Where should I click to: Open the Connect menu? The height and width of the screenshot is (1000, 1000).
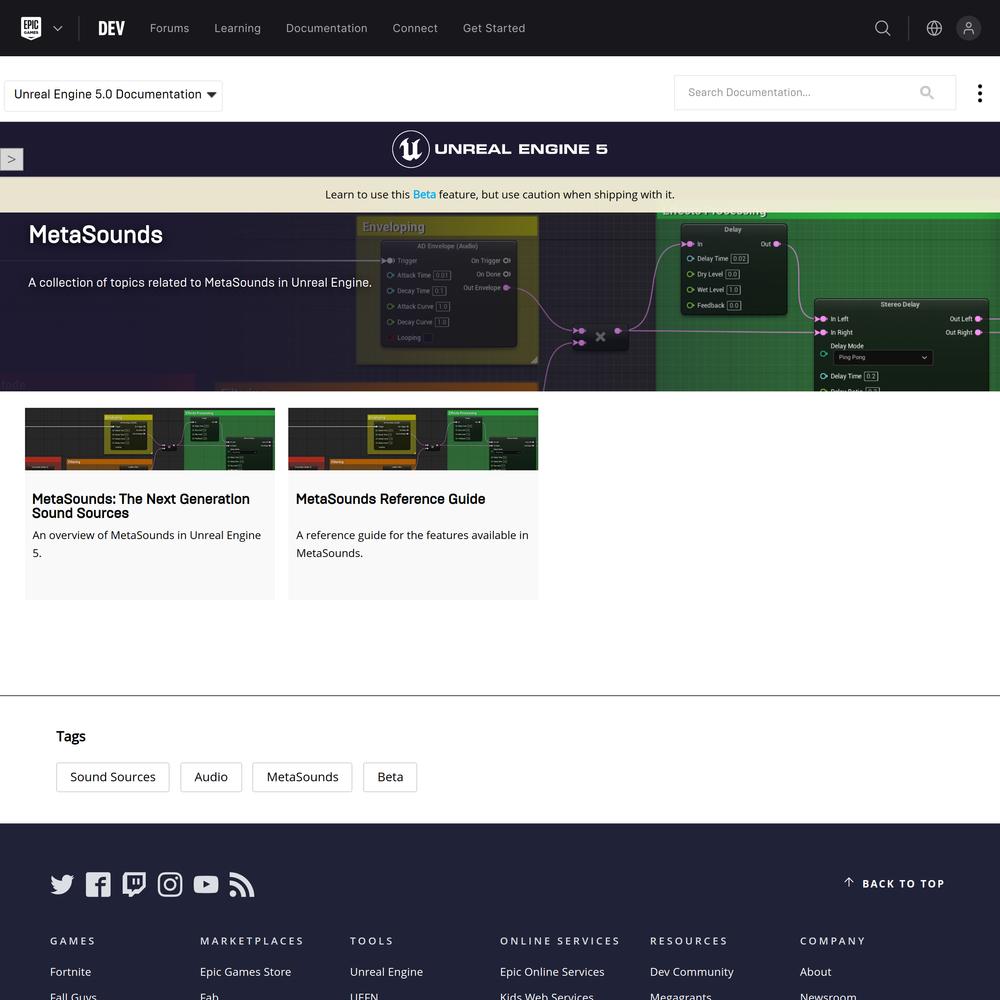tap(415, 28)
